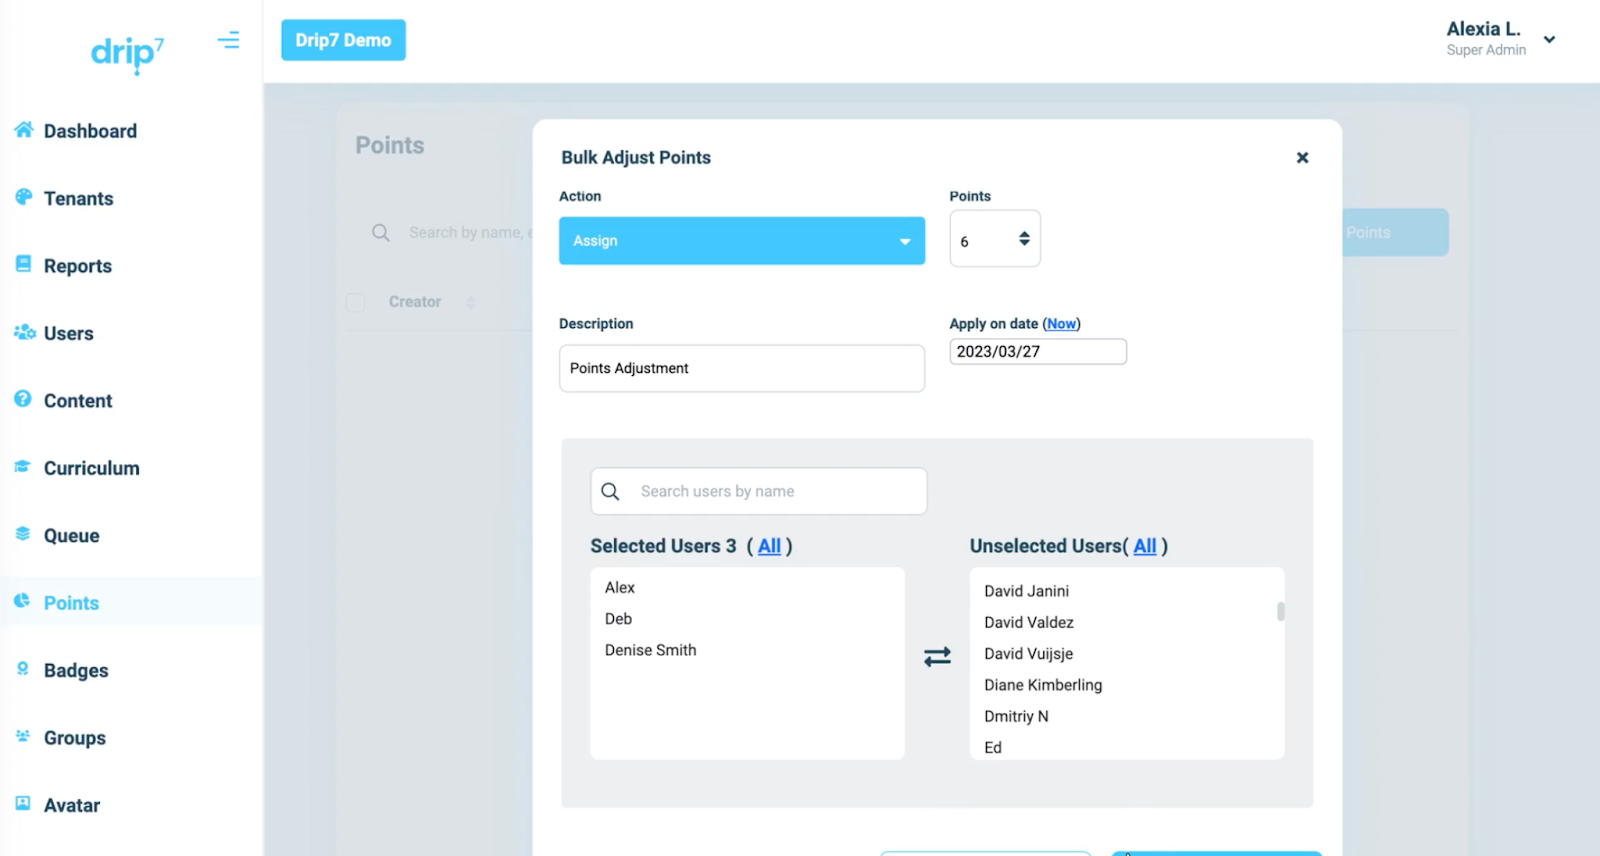Screen dimensions: 1600x856
Task: Open the Tenants menu item
Action: point(79,198)
